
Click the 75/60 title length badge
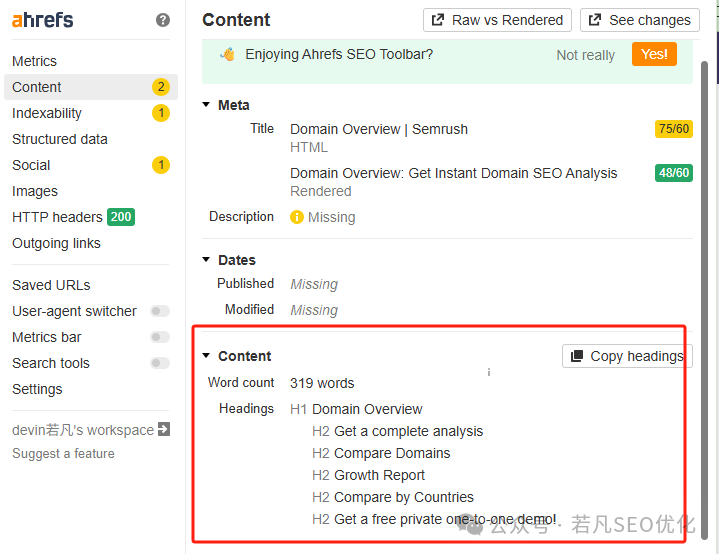(673, 129)
